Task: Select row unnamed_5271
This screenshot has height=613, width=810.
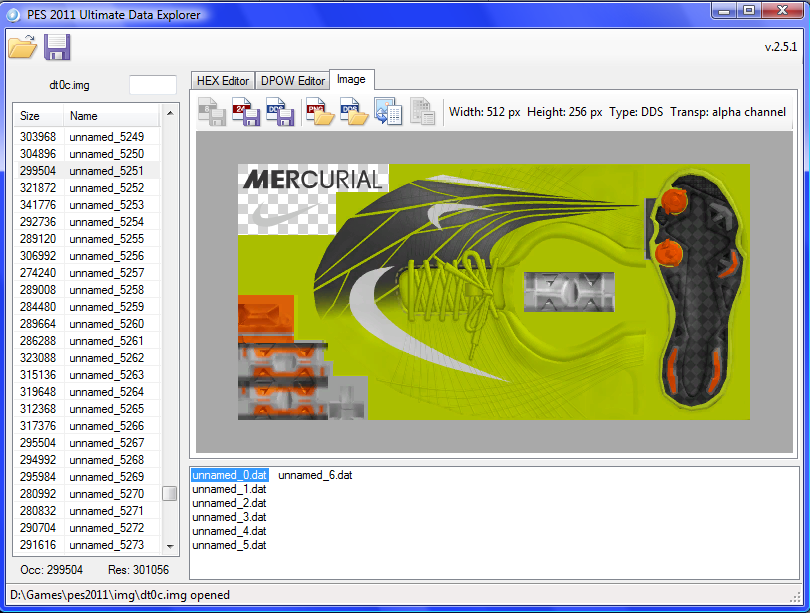Action: tap(87, 511)
